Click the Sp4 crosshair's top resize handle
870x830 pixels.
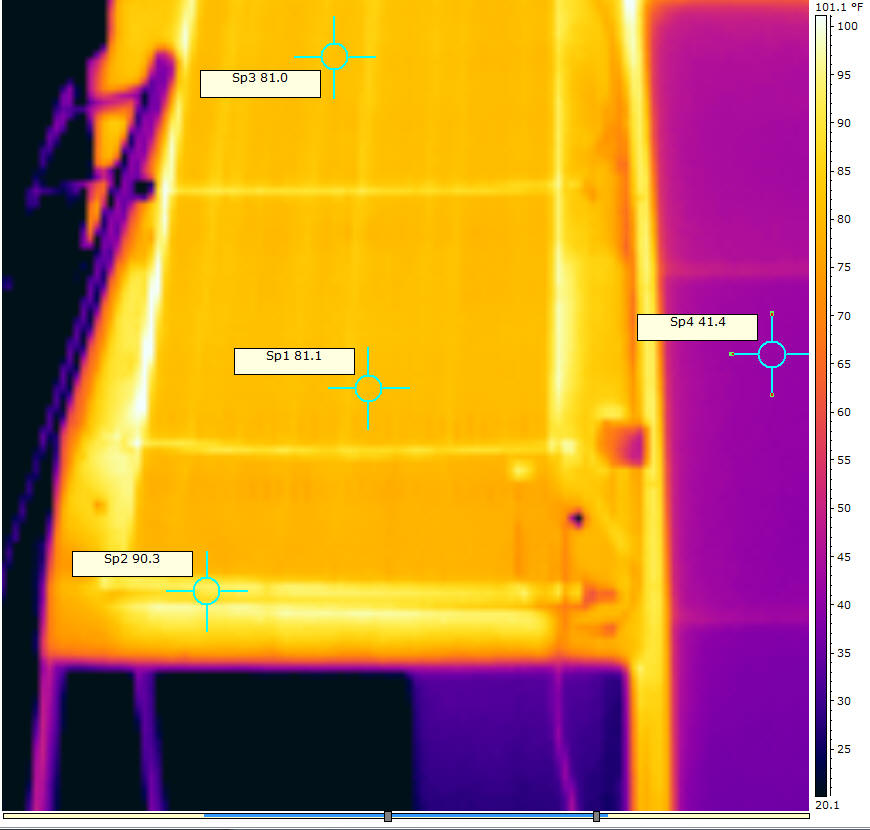pyautogui.click(x=772, y=314)
